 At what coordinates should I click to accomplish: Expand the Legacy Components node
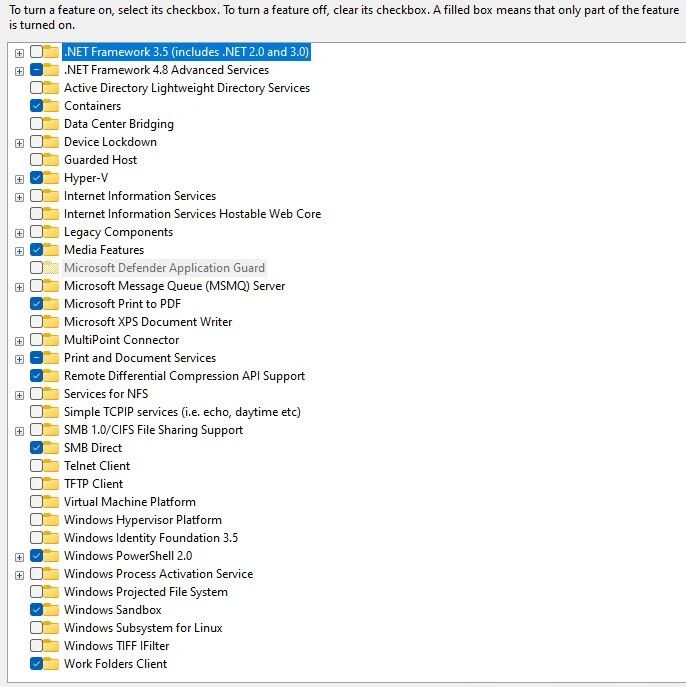coord(19,233)
